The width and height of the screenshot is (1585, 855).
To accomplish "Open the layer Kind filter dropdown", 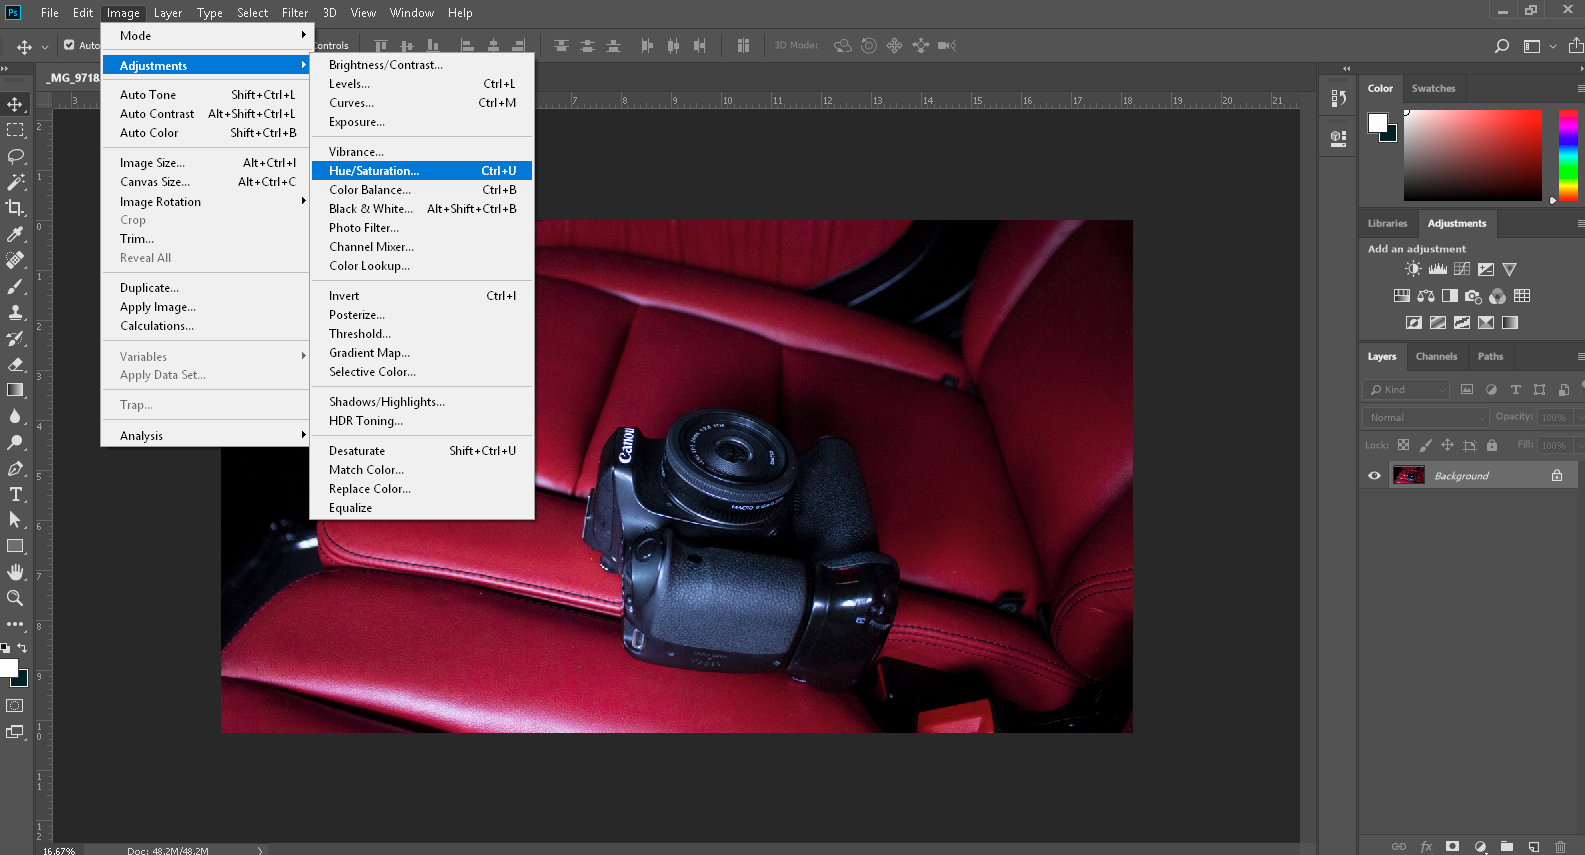I will click(1407, 390).
